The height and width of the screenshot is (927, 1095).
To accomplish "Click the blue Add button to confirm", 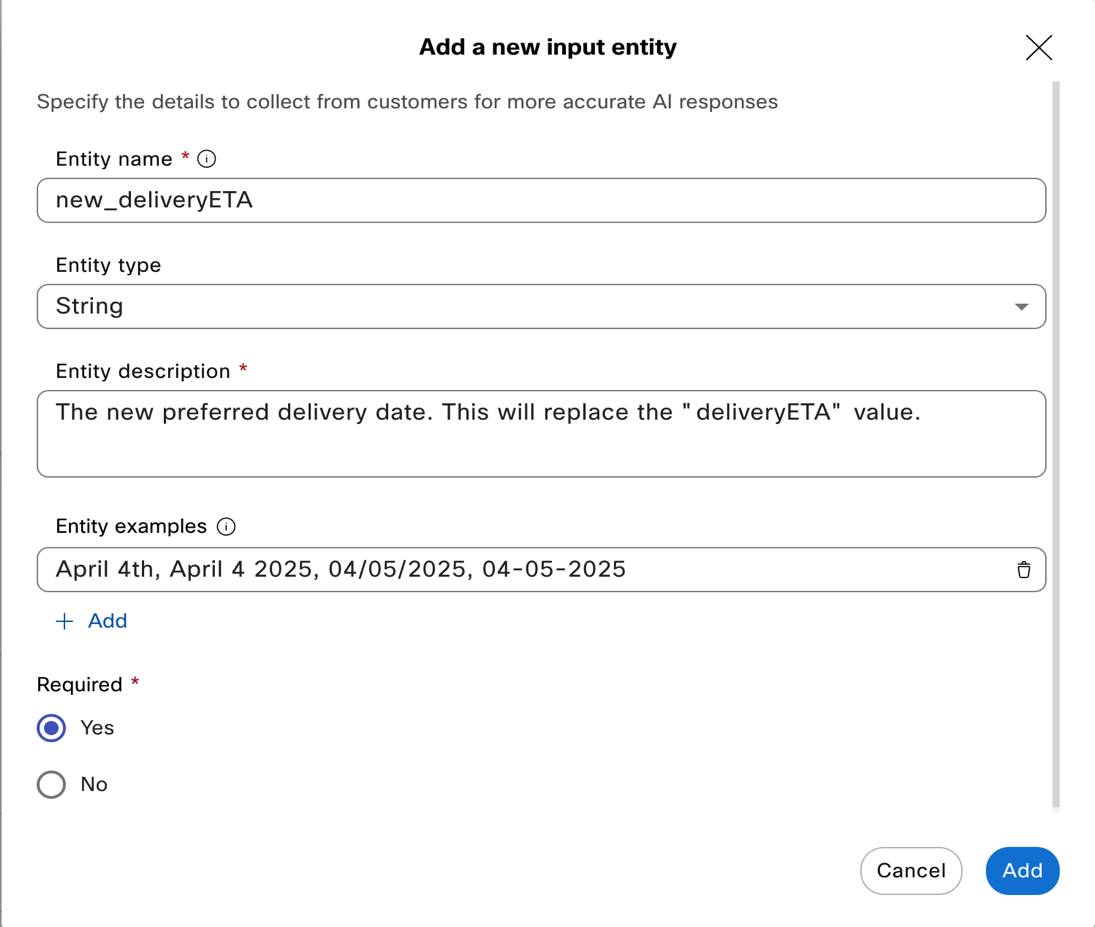I will (x=1022, y=871).
